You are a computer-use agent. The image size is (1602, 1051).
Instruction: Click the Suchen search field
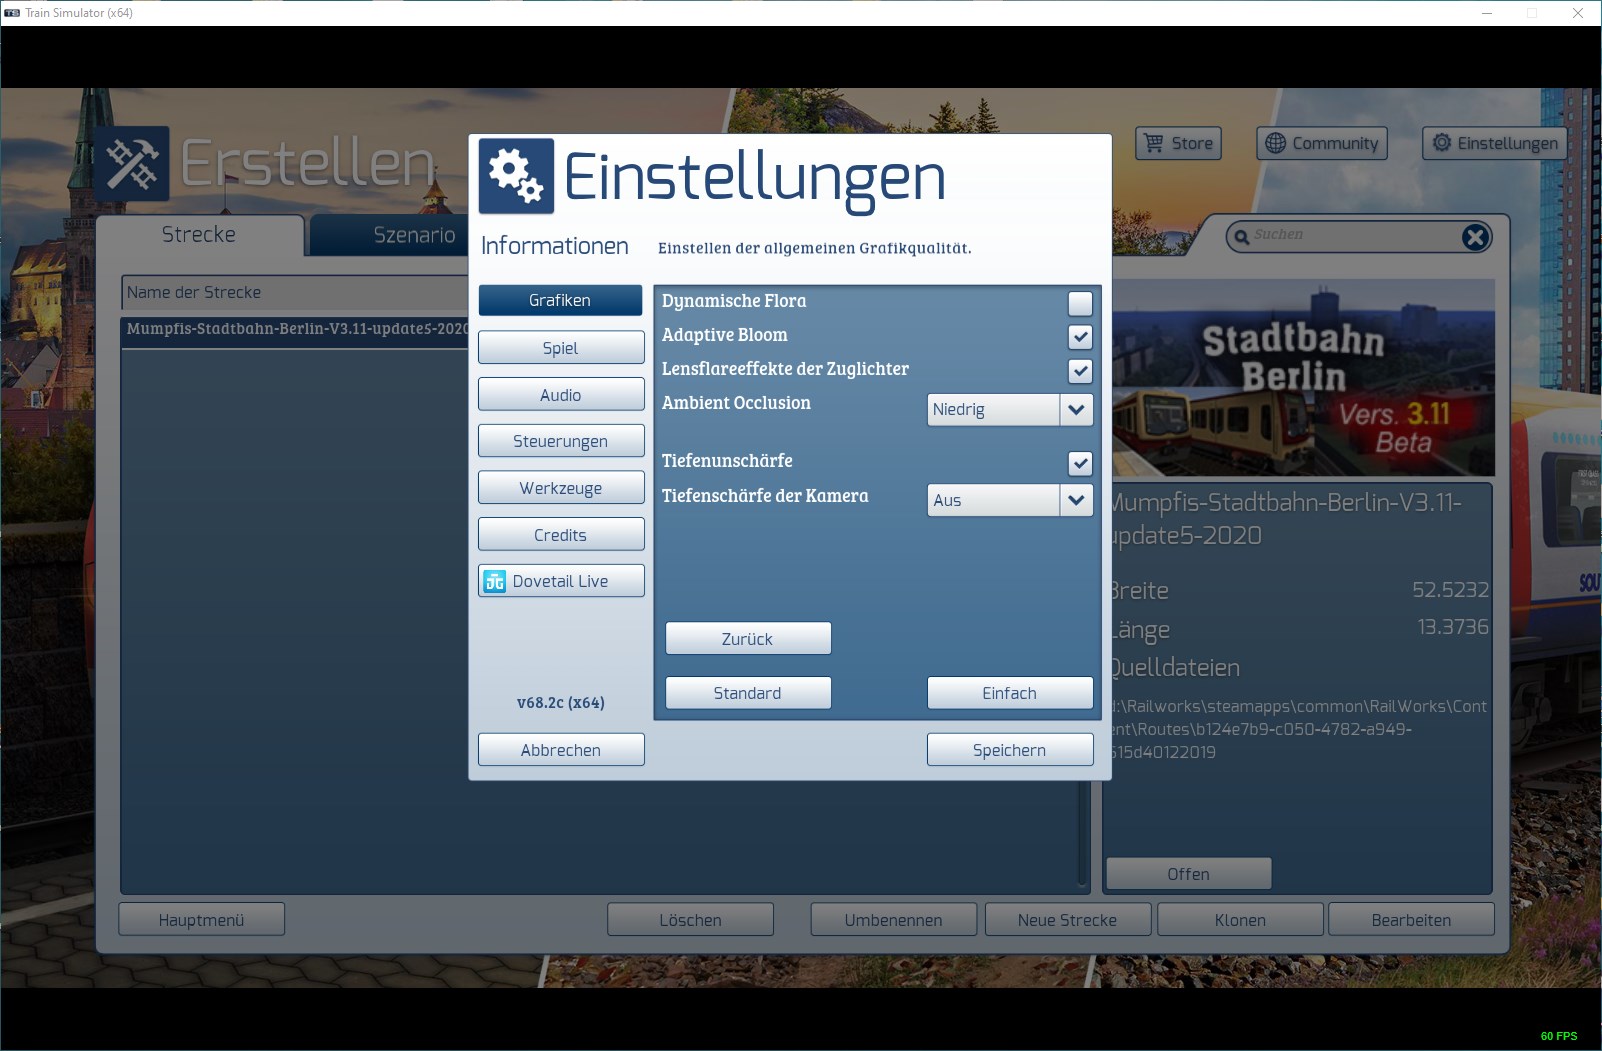pos(1360,236)
